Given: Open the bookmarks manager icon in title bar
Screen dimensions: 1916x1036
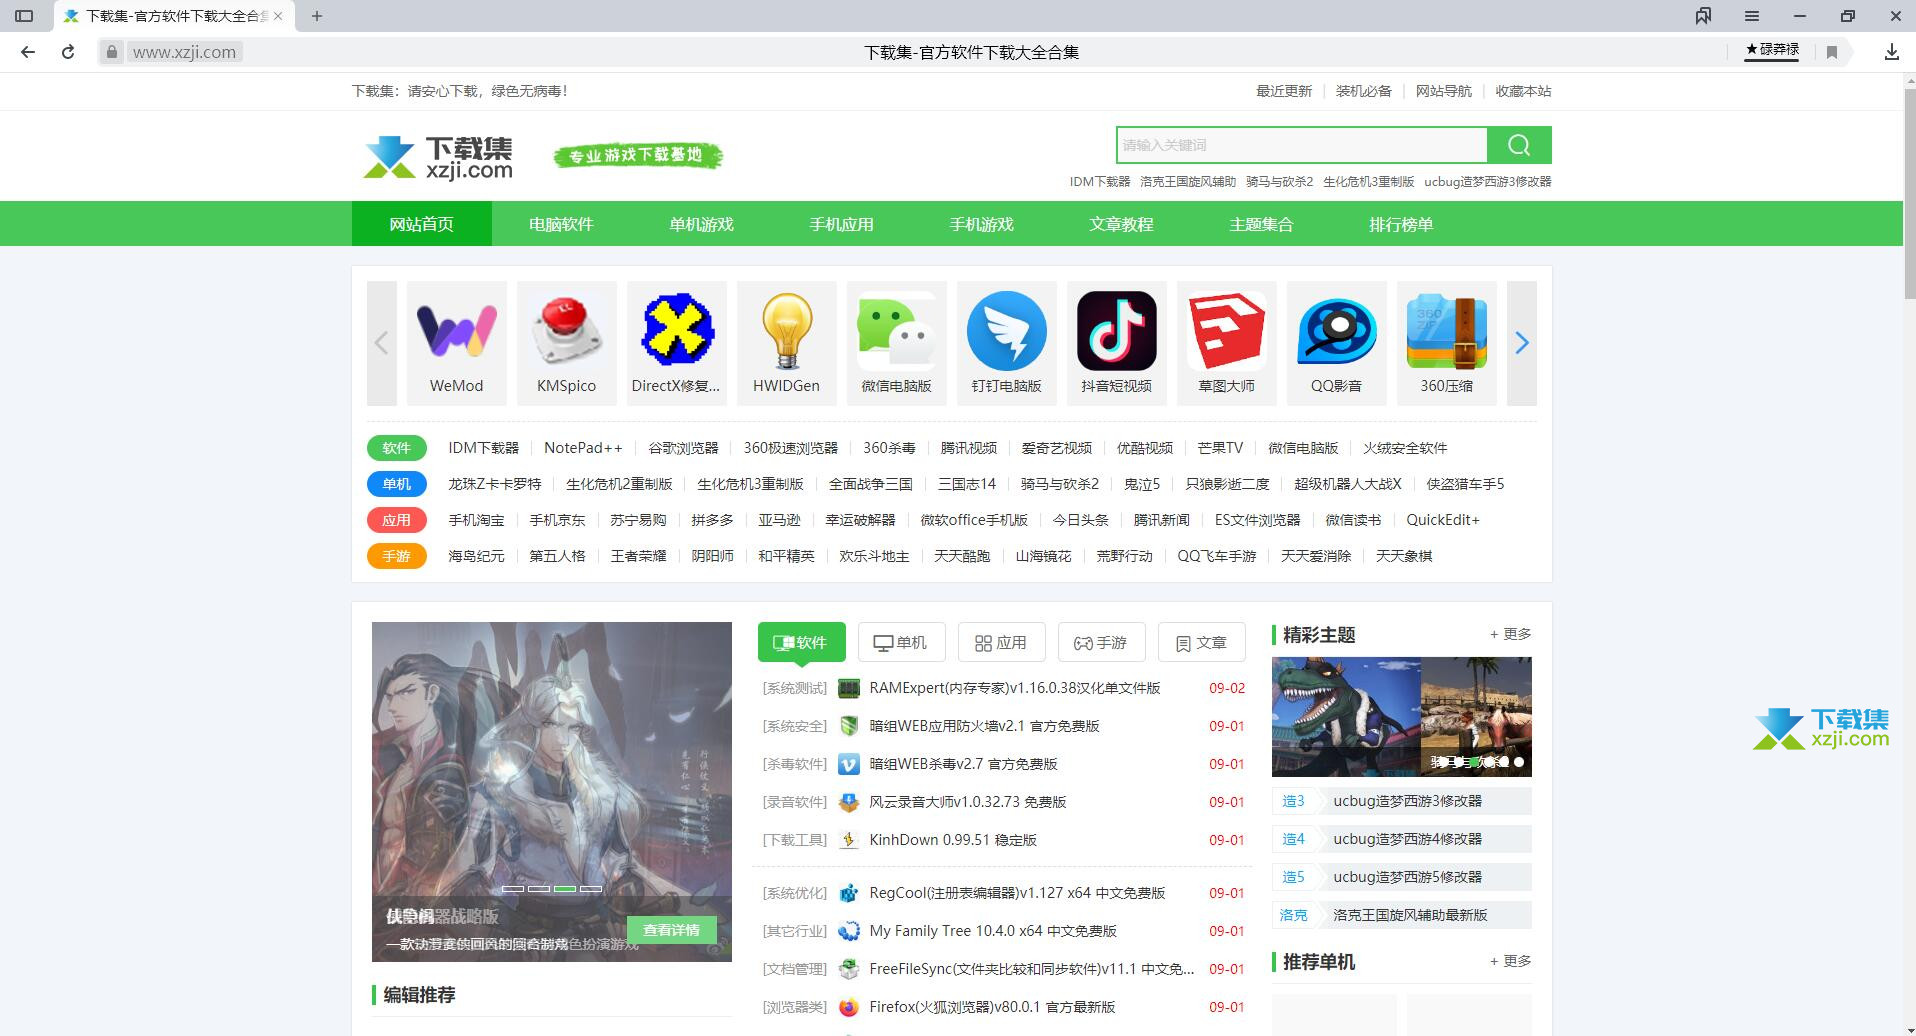Looking at the screenshot, I should click(1703, 16).
